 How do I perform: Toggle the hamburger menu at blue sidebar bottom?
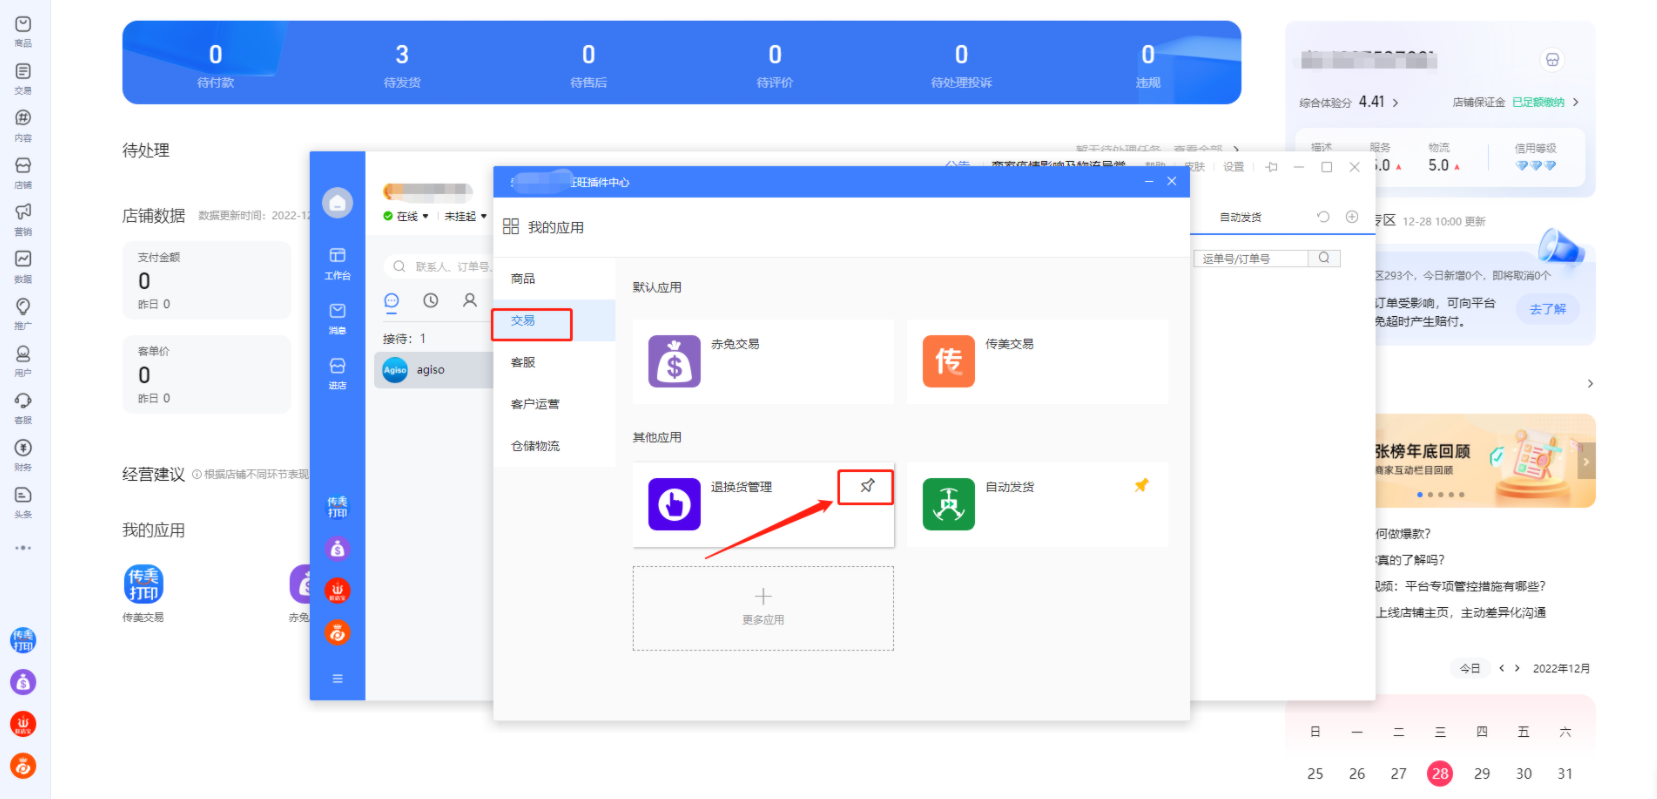[x=337, y=678]
